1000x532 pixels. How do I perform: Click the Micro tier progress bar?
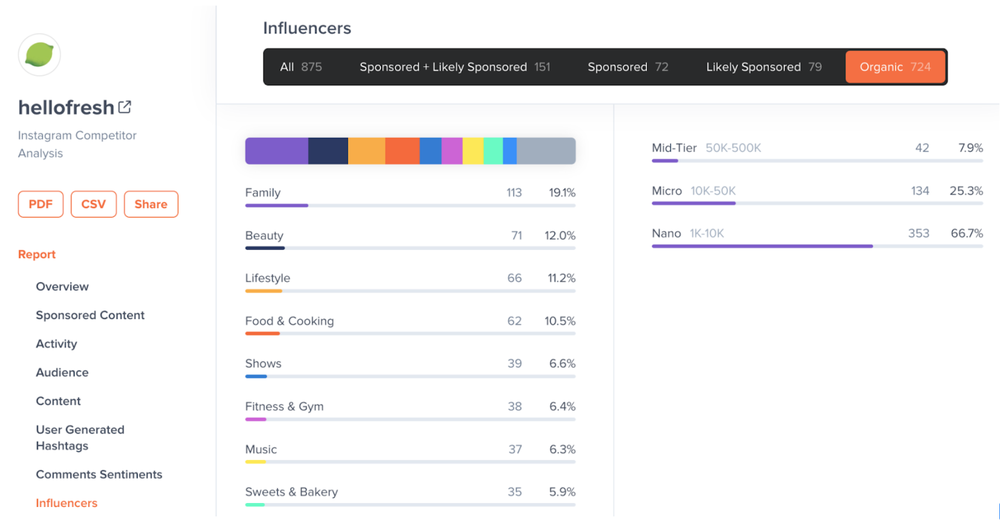(817, 203)
